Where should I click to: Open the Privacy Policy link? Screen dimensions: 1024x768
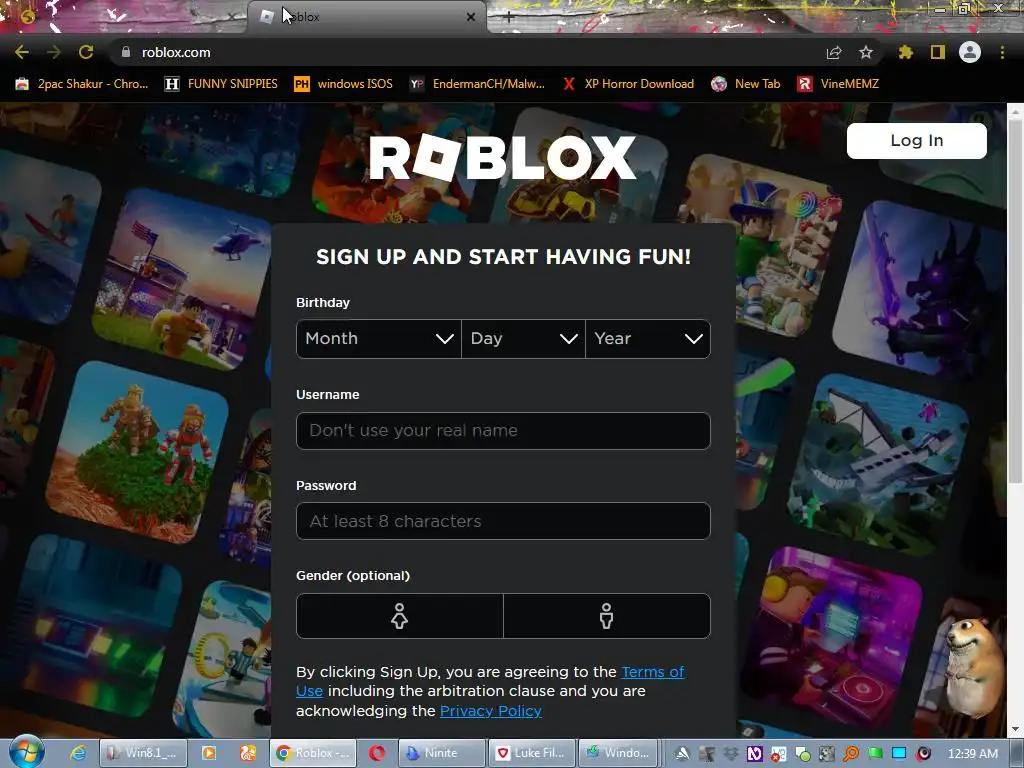click(491, 711)
